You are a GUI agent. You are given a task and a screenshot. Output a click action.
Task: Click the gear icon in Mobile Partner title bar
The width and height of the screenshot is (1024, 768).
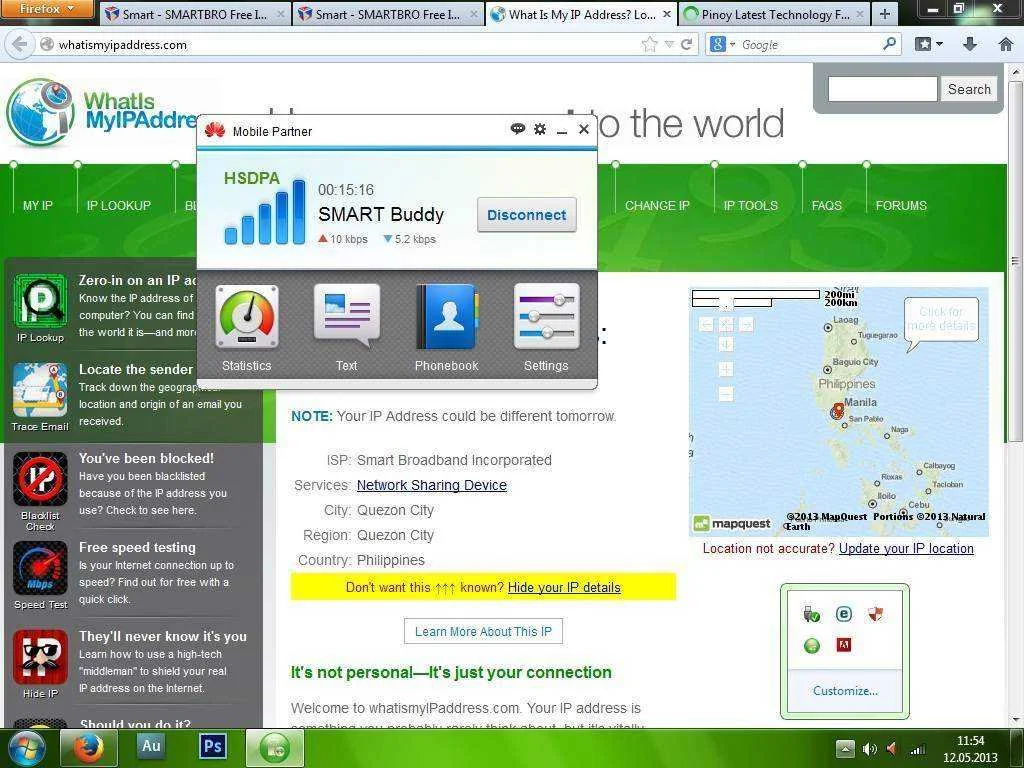click(539, 129)
